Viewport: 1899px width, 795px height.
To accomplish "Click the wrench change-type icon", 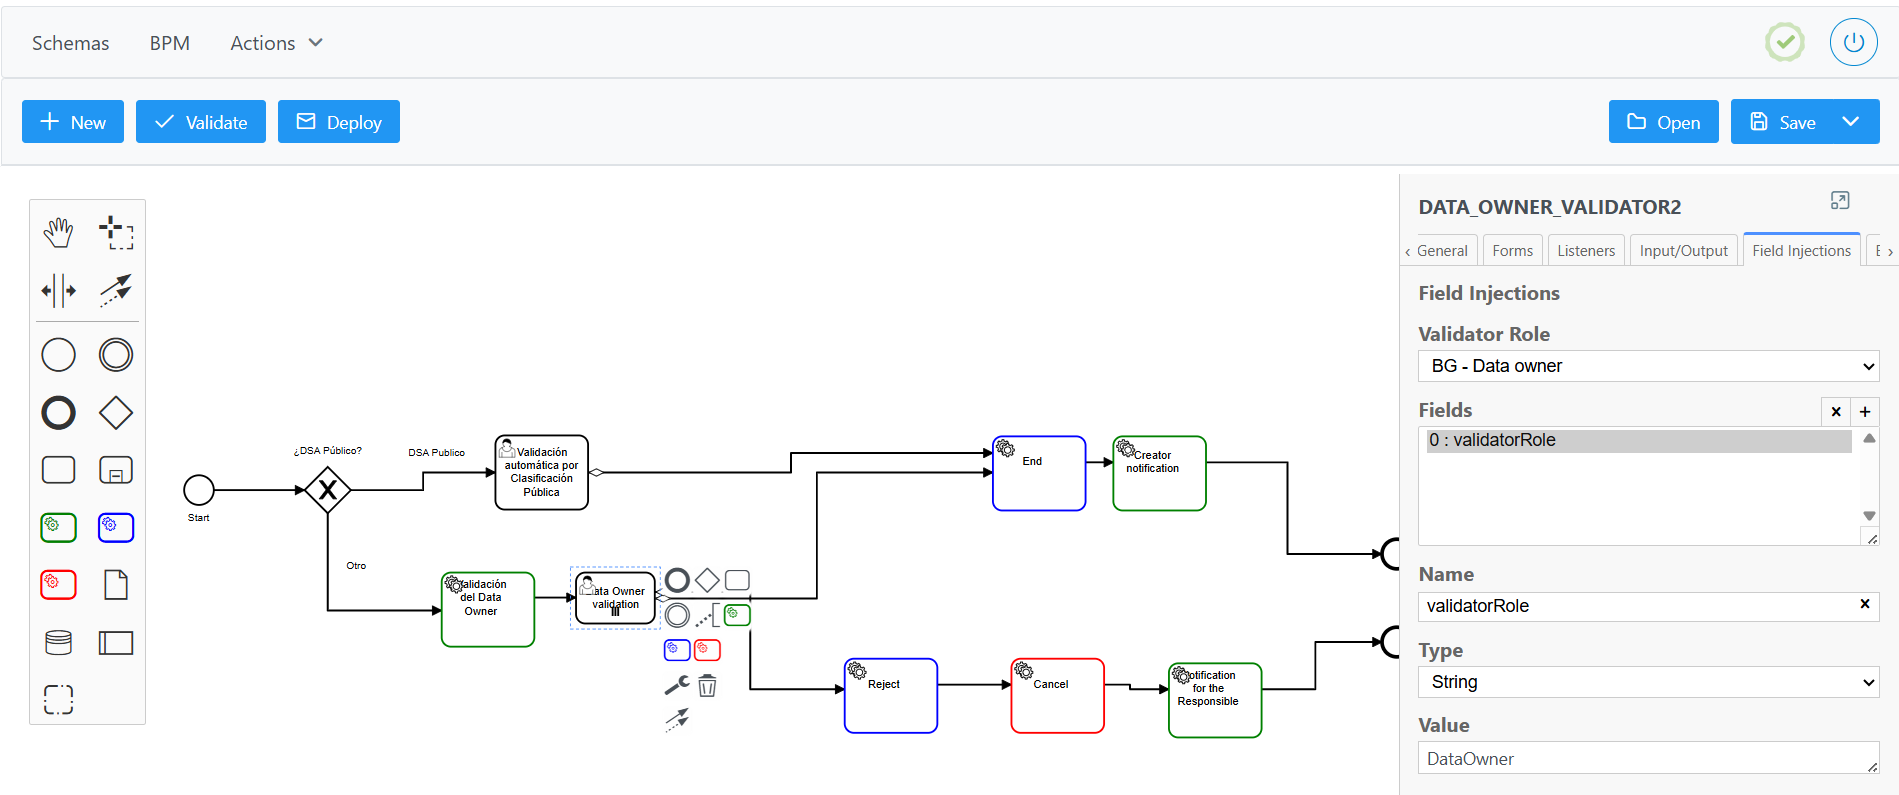I will (x=677, y=686).
